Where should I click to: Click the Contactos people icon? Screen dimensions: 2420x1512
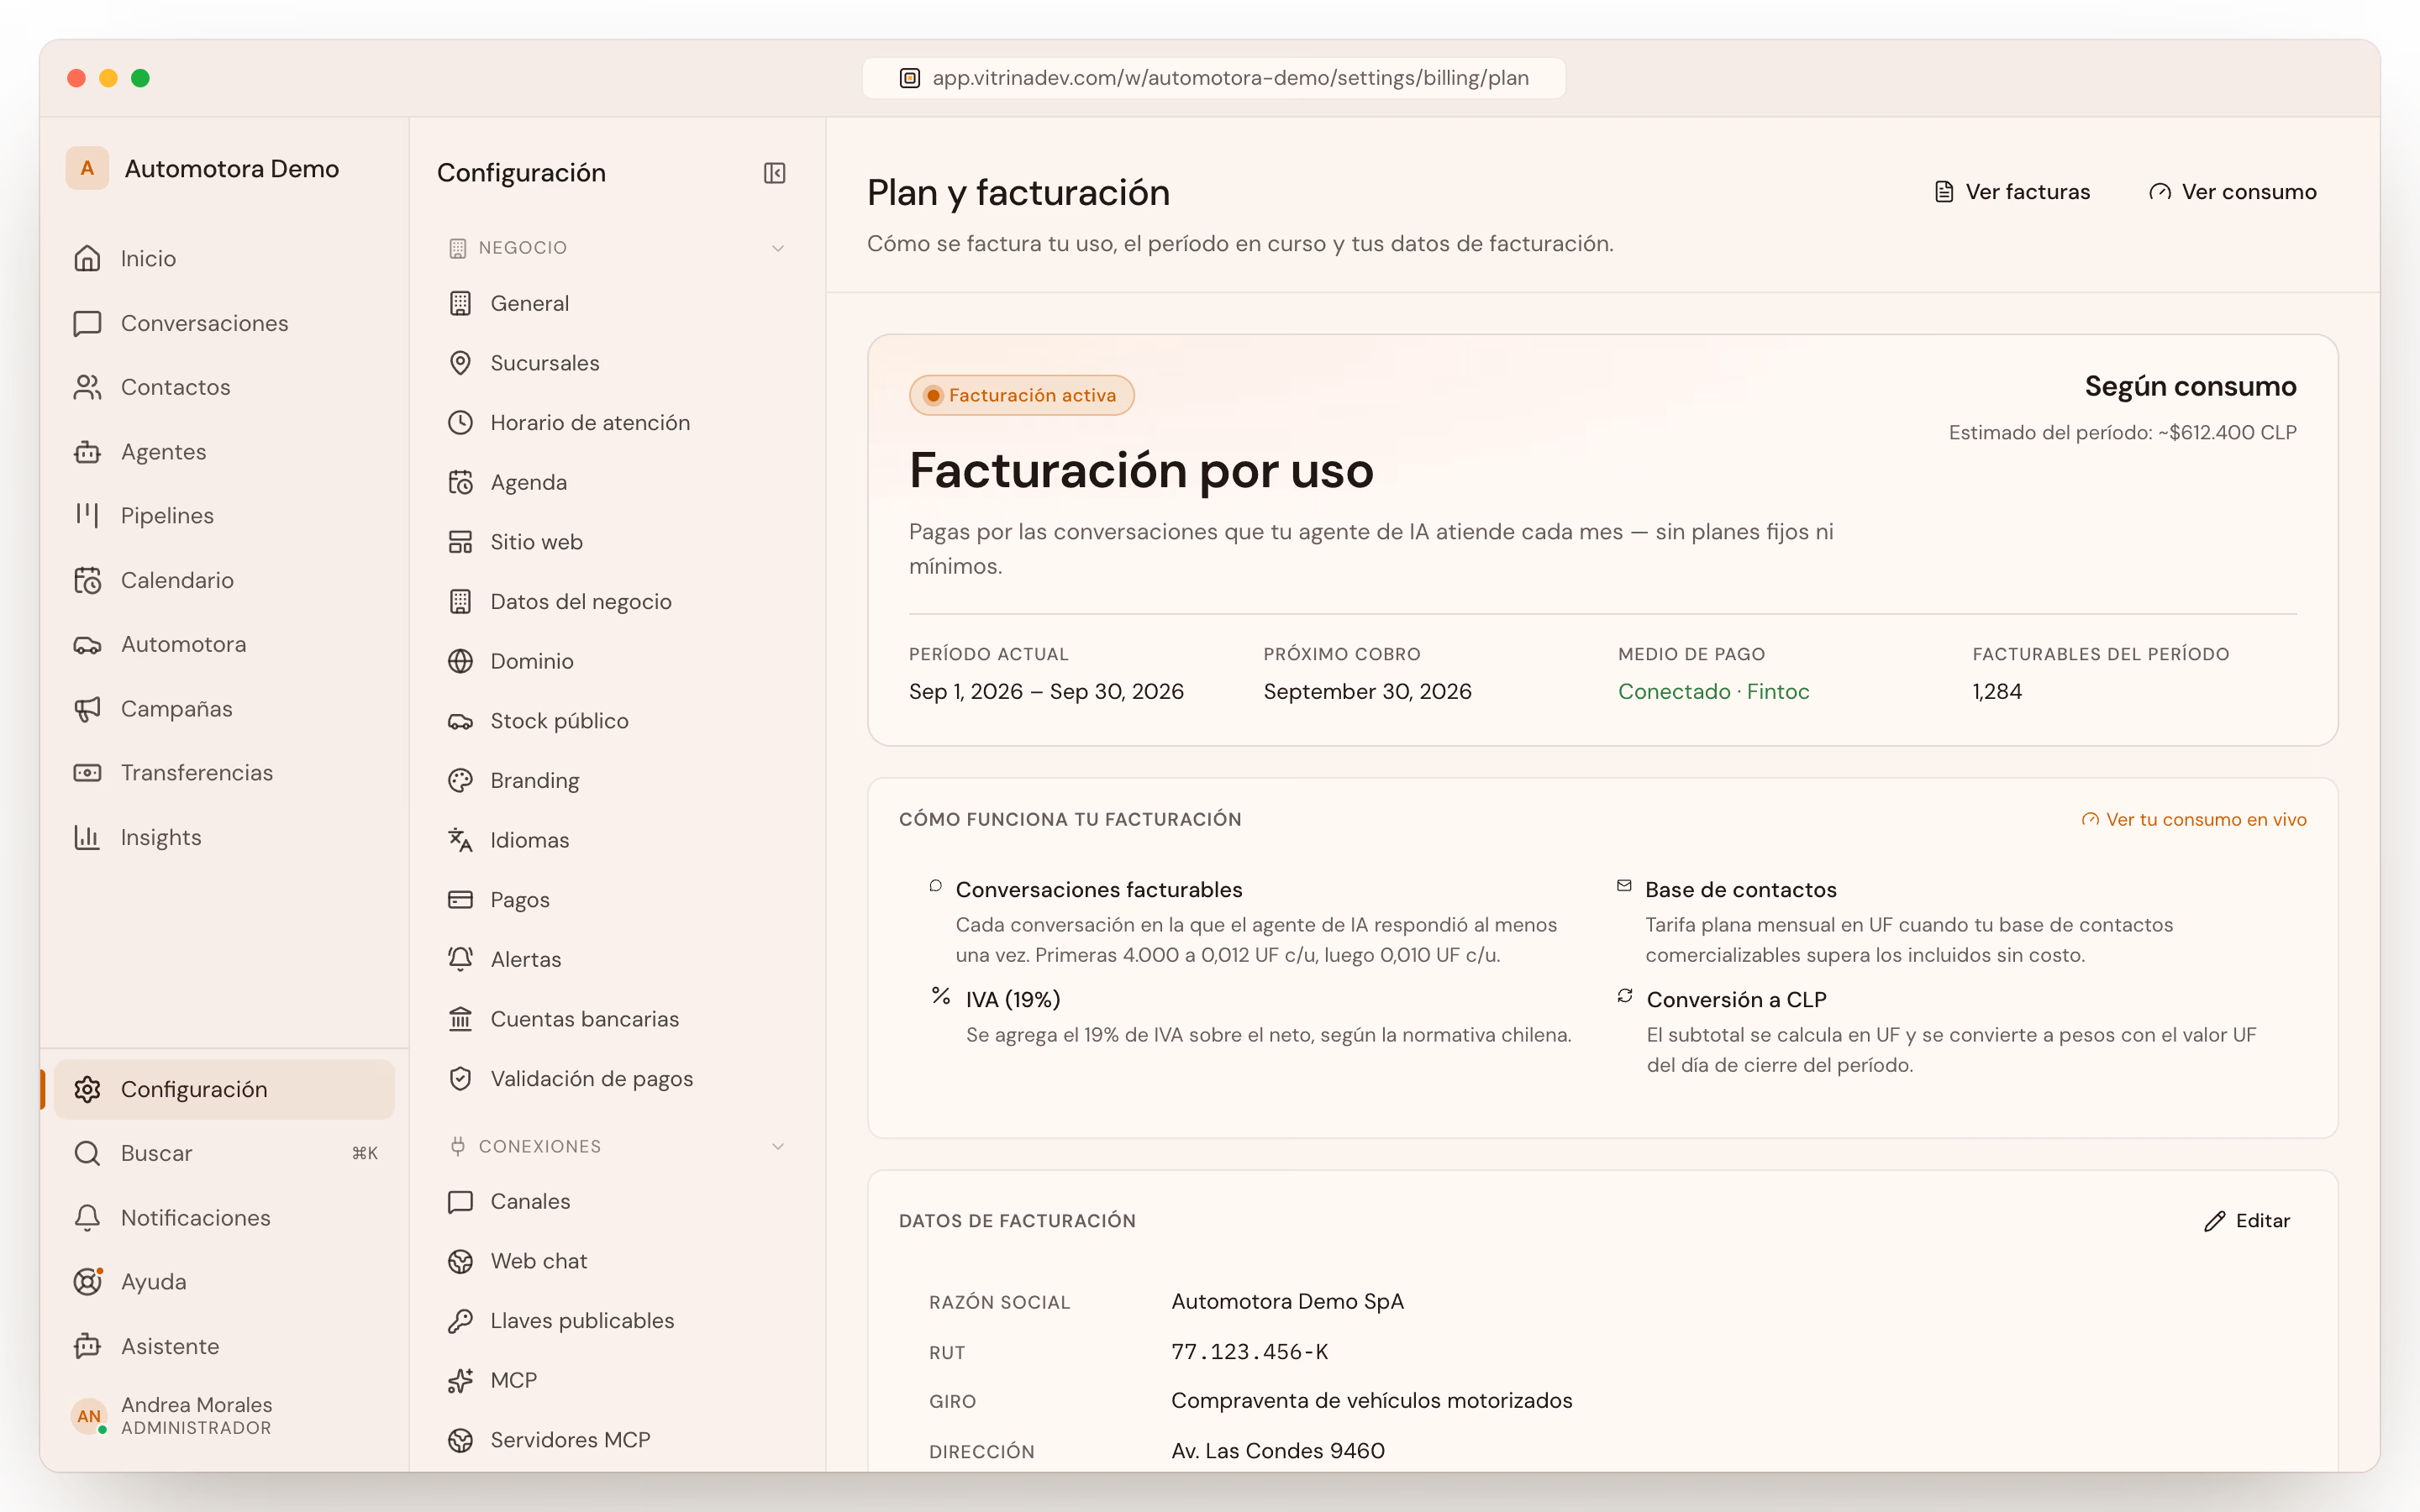coord(87,387)
